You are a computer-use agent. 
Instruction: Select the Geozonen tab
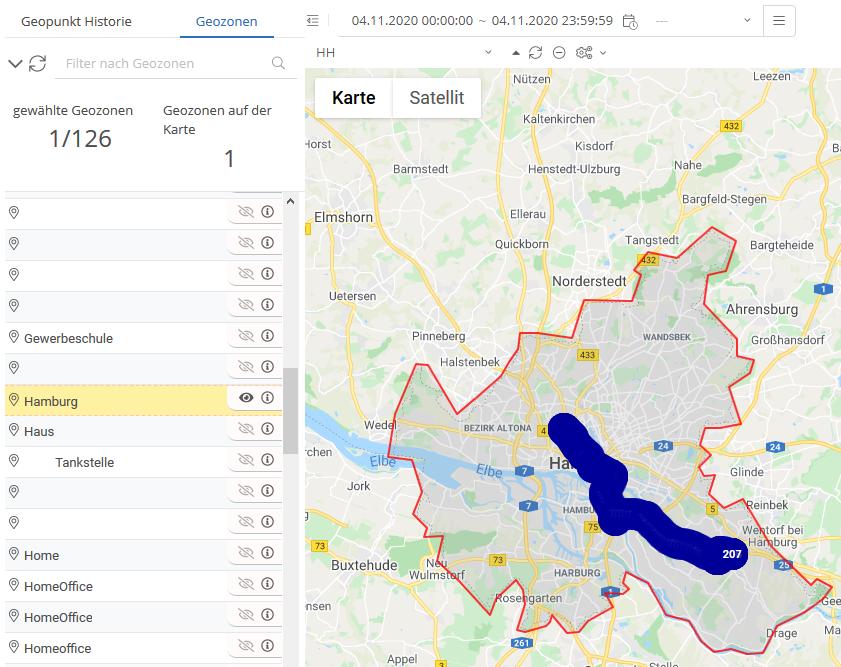(227, 21)
